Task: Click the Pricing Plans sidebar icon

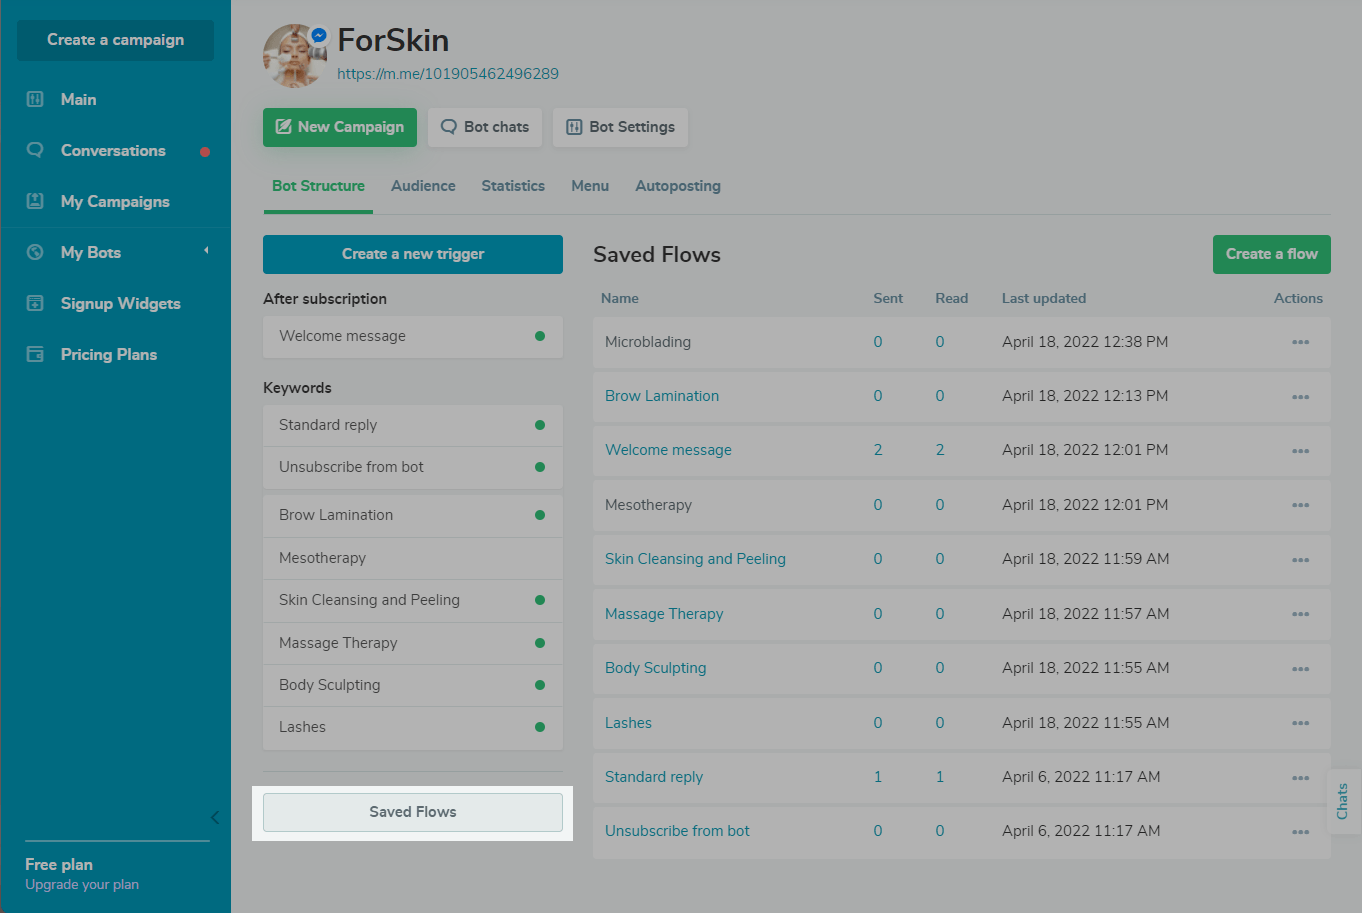Action: click(x=35, y=354)
